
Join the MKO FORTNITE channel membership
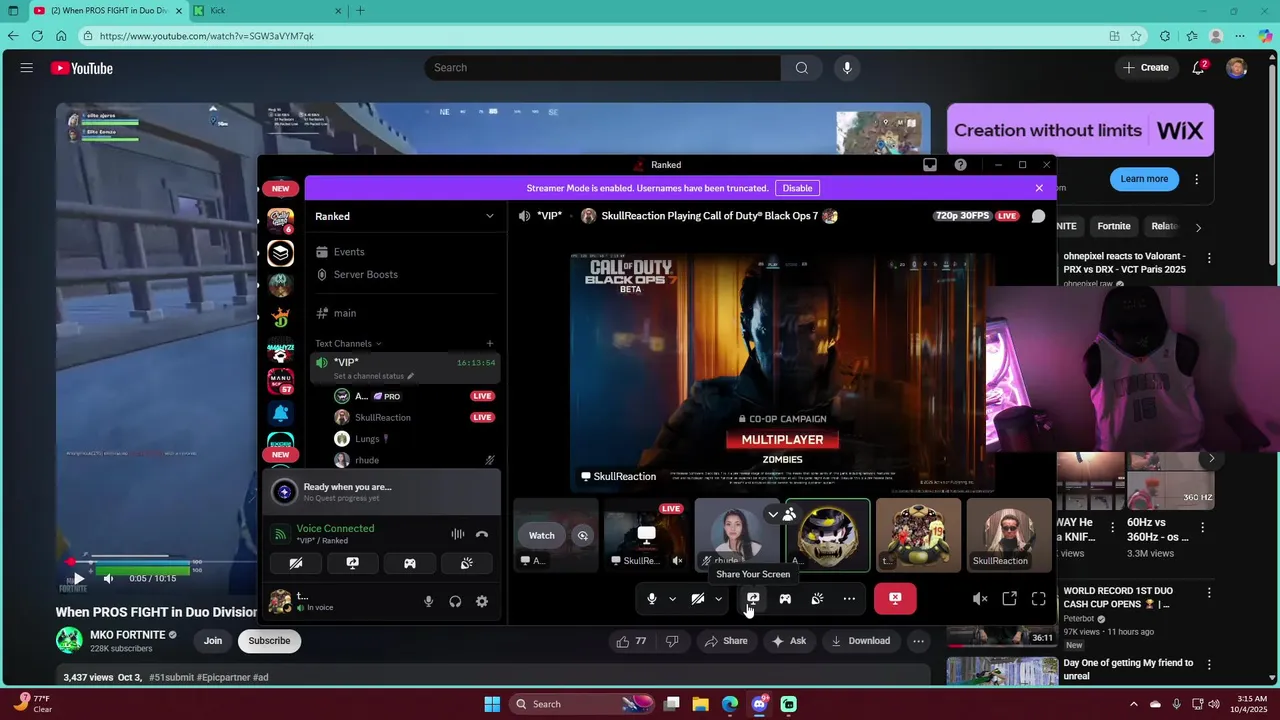pos(213,641)
